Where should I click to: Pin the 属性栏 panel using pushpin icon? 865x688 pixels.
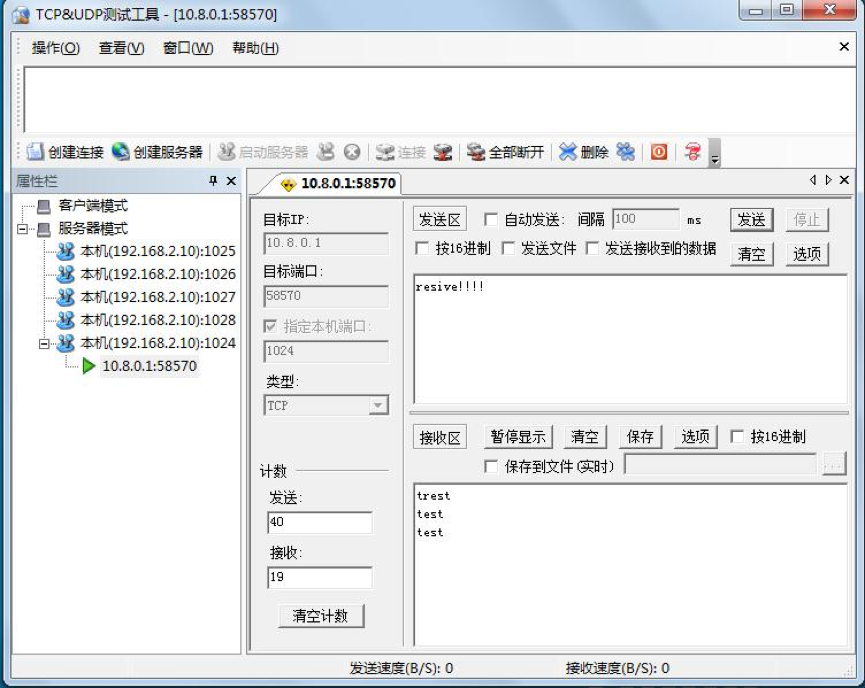pos(213,181)
